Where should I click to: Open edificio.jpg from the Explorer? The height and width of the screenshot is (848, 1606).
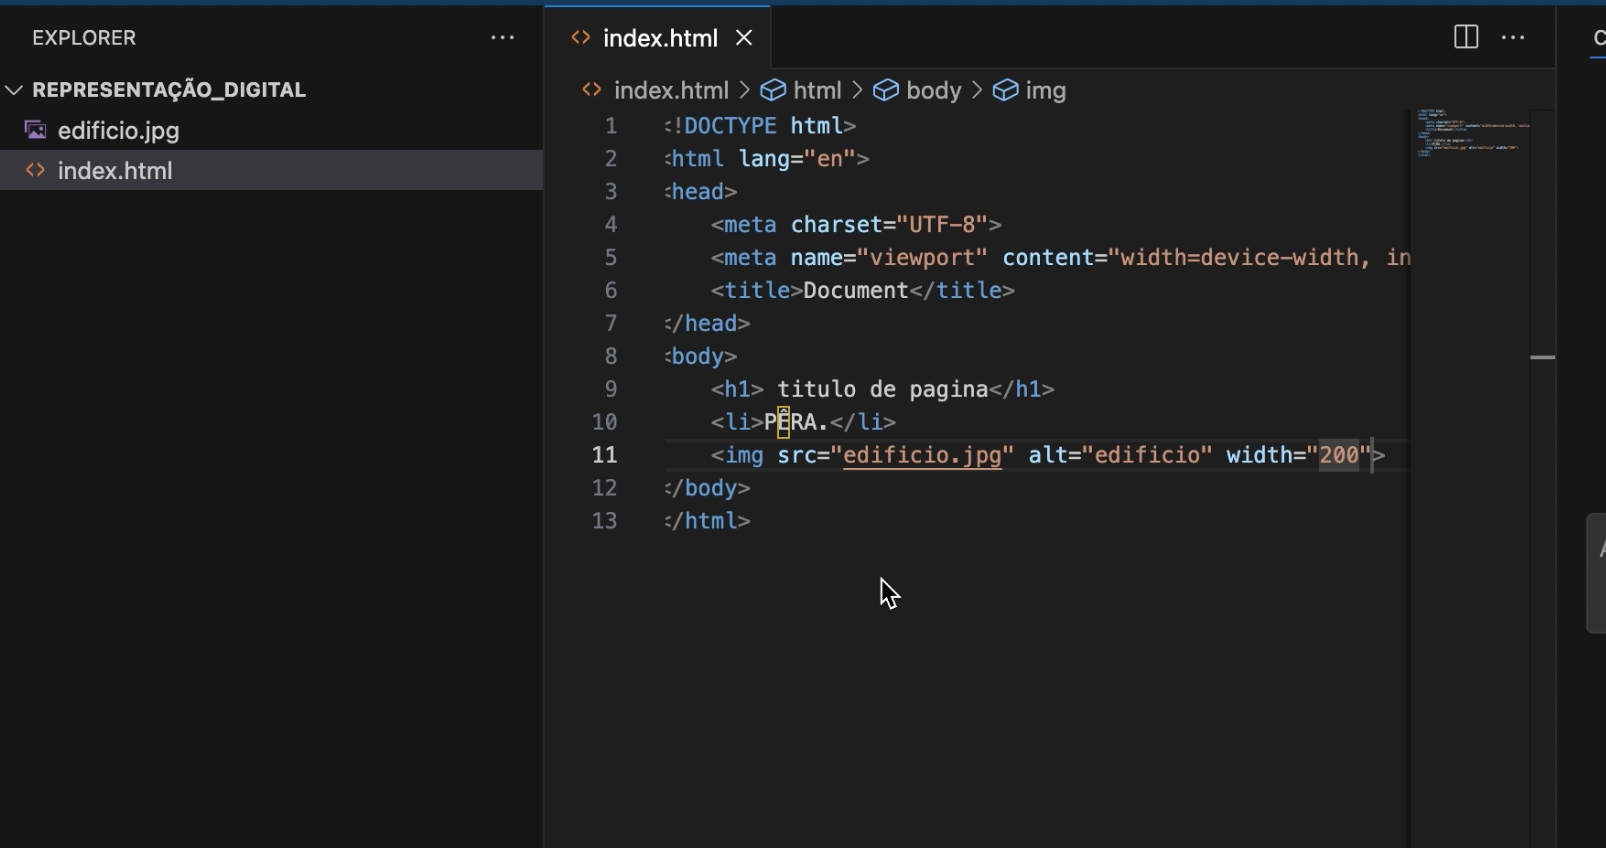pos(118,131)
